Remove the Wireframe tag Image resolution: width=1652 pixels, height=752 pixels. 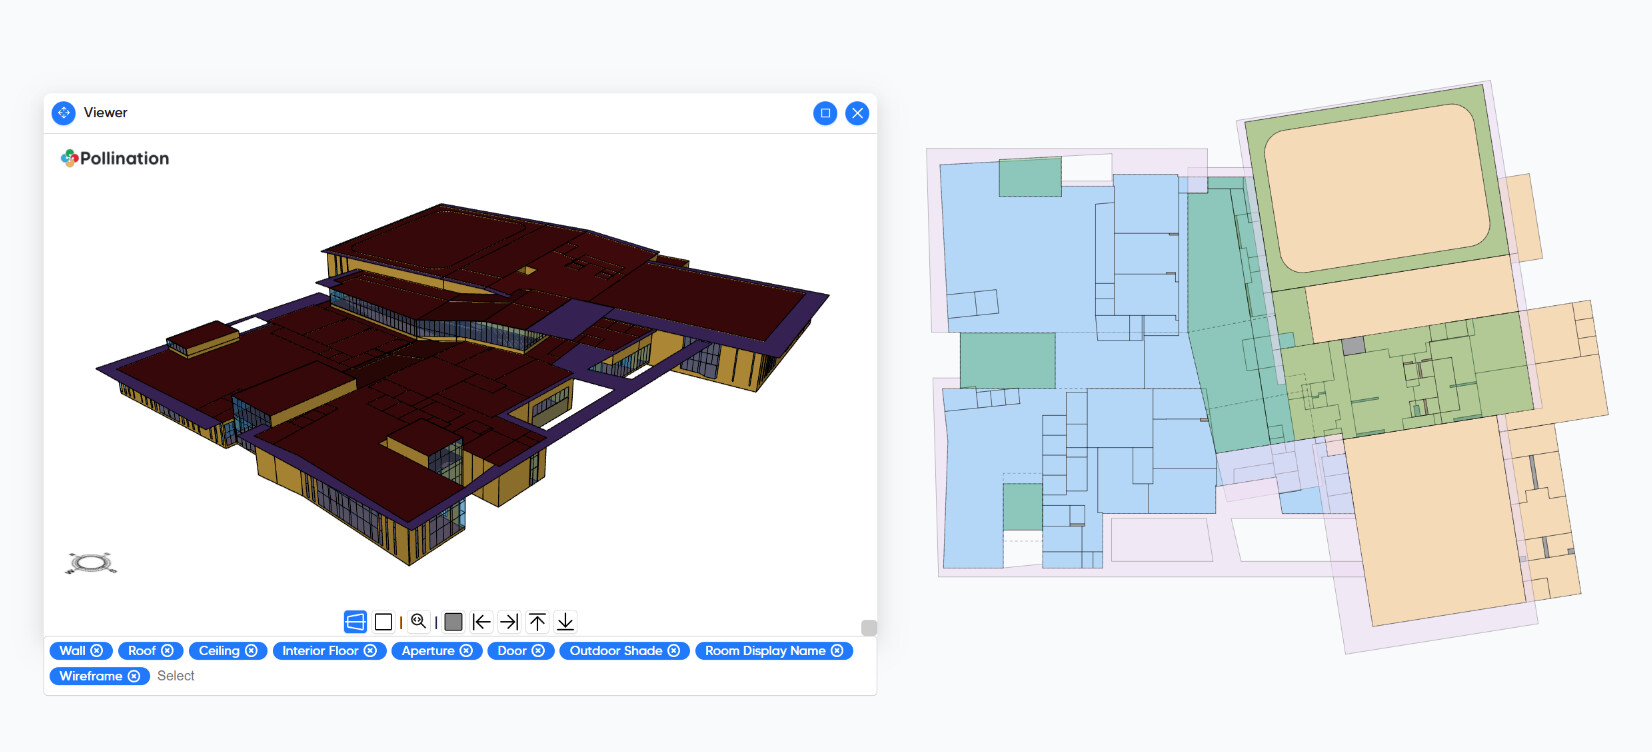[x=134, y=677]
